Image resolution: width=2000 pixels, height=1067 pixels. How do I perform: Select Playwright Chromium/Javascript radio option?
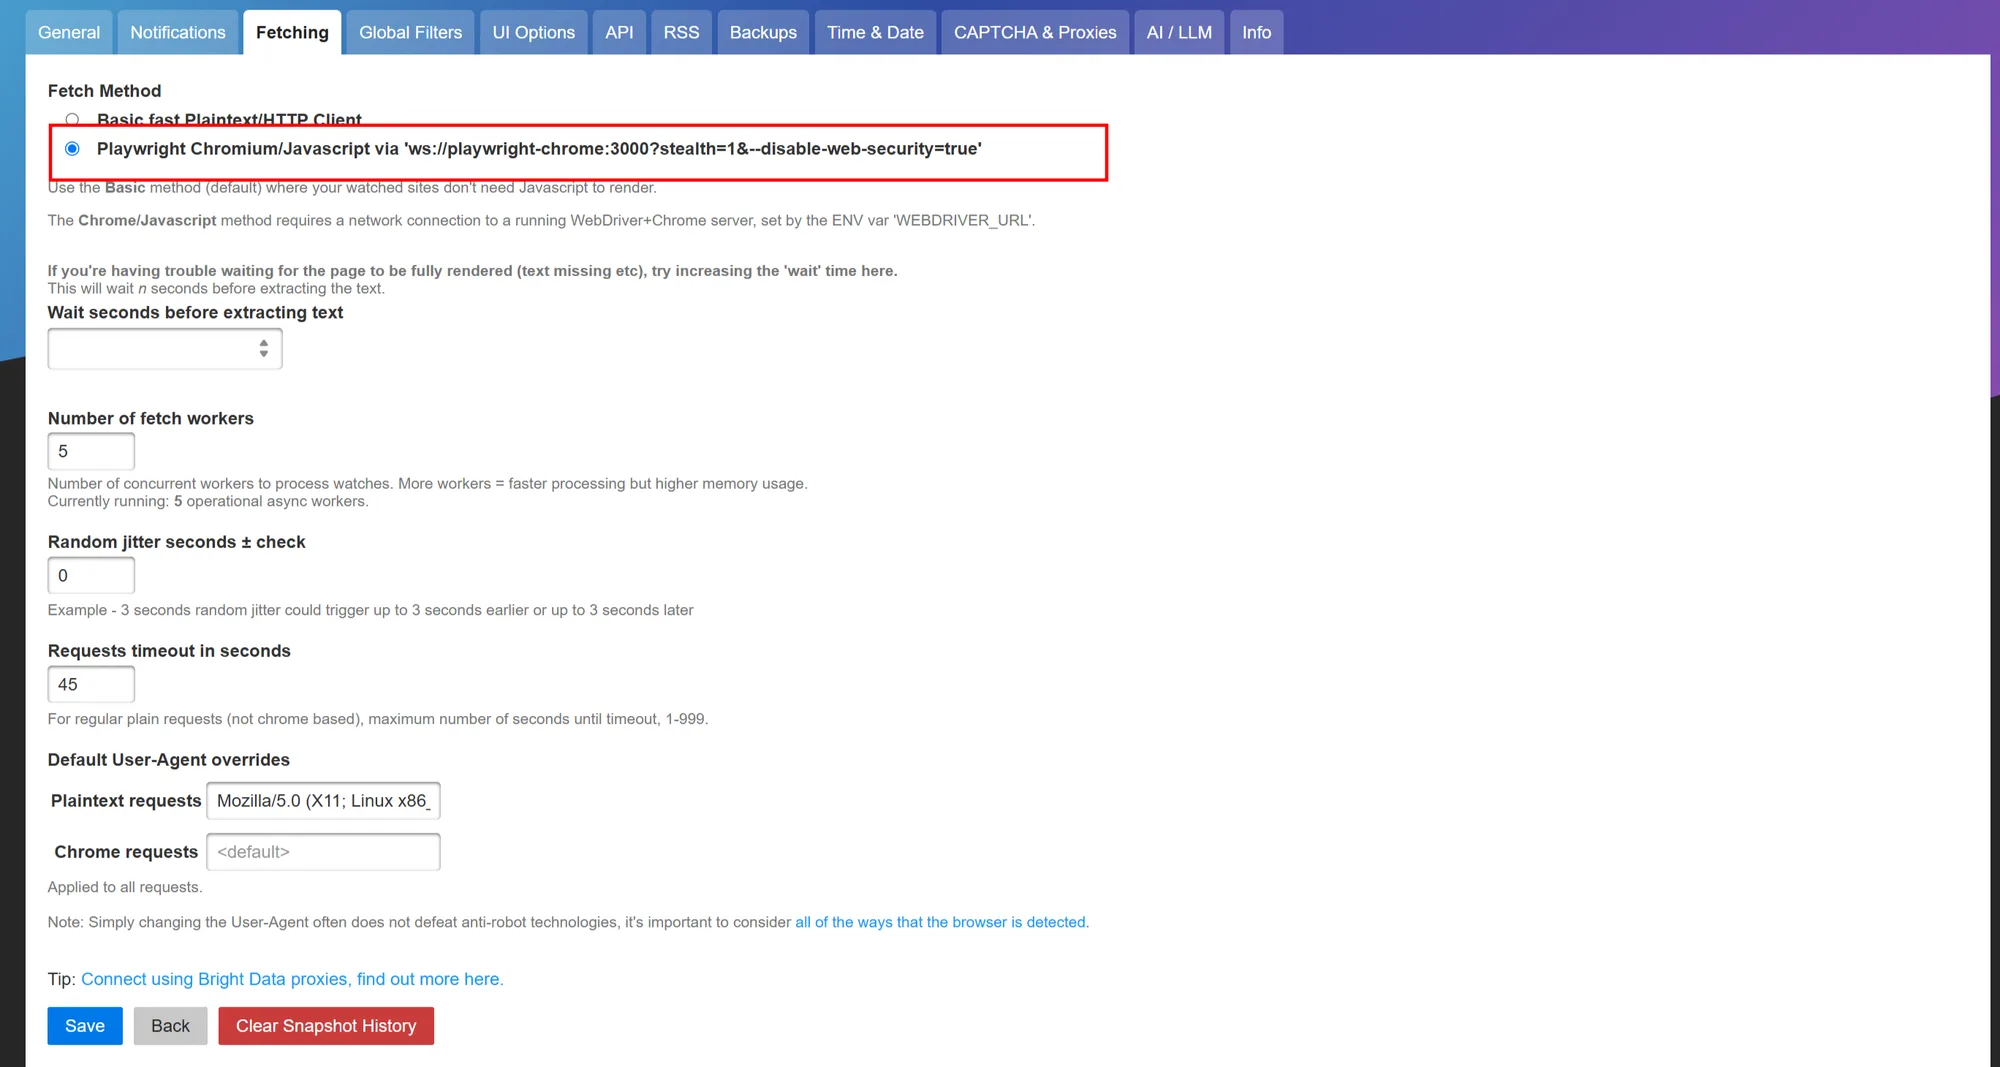[x=72, y=149]
